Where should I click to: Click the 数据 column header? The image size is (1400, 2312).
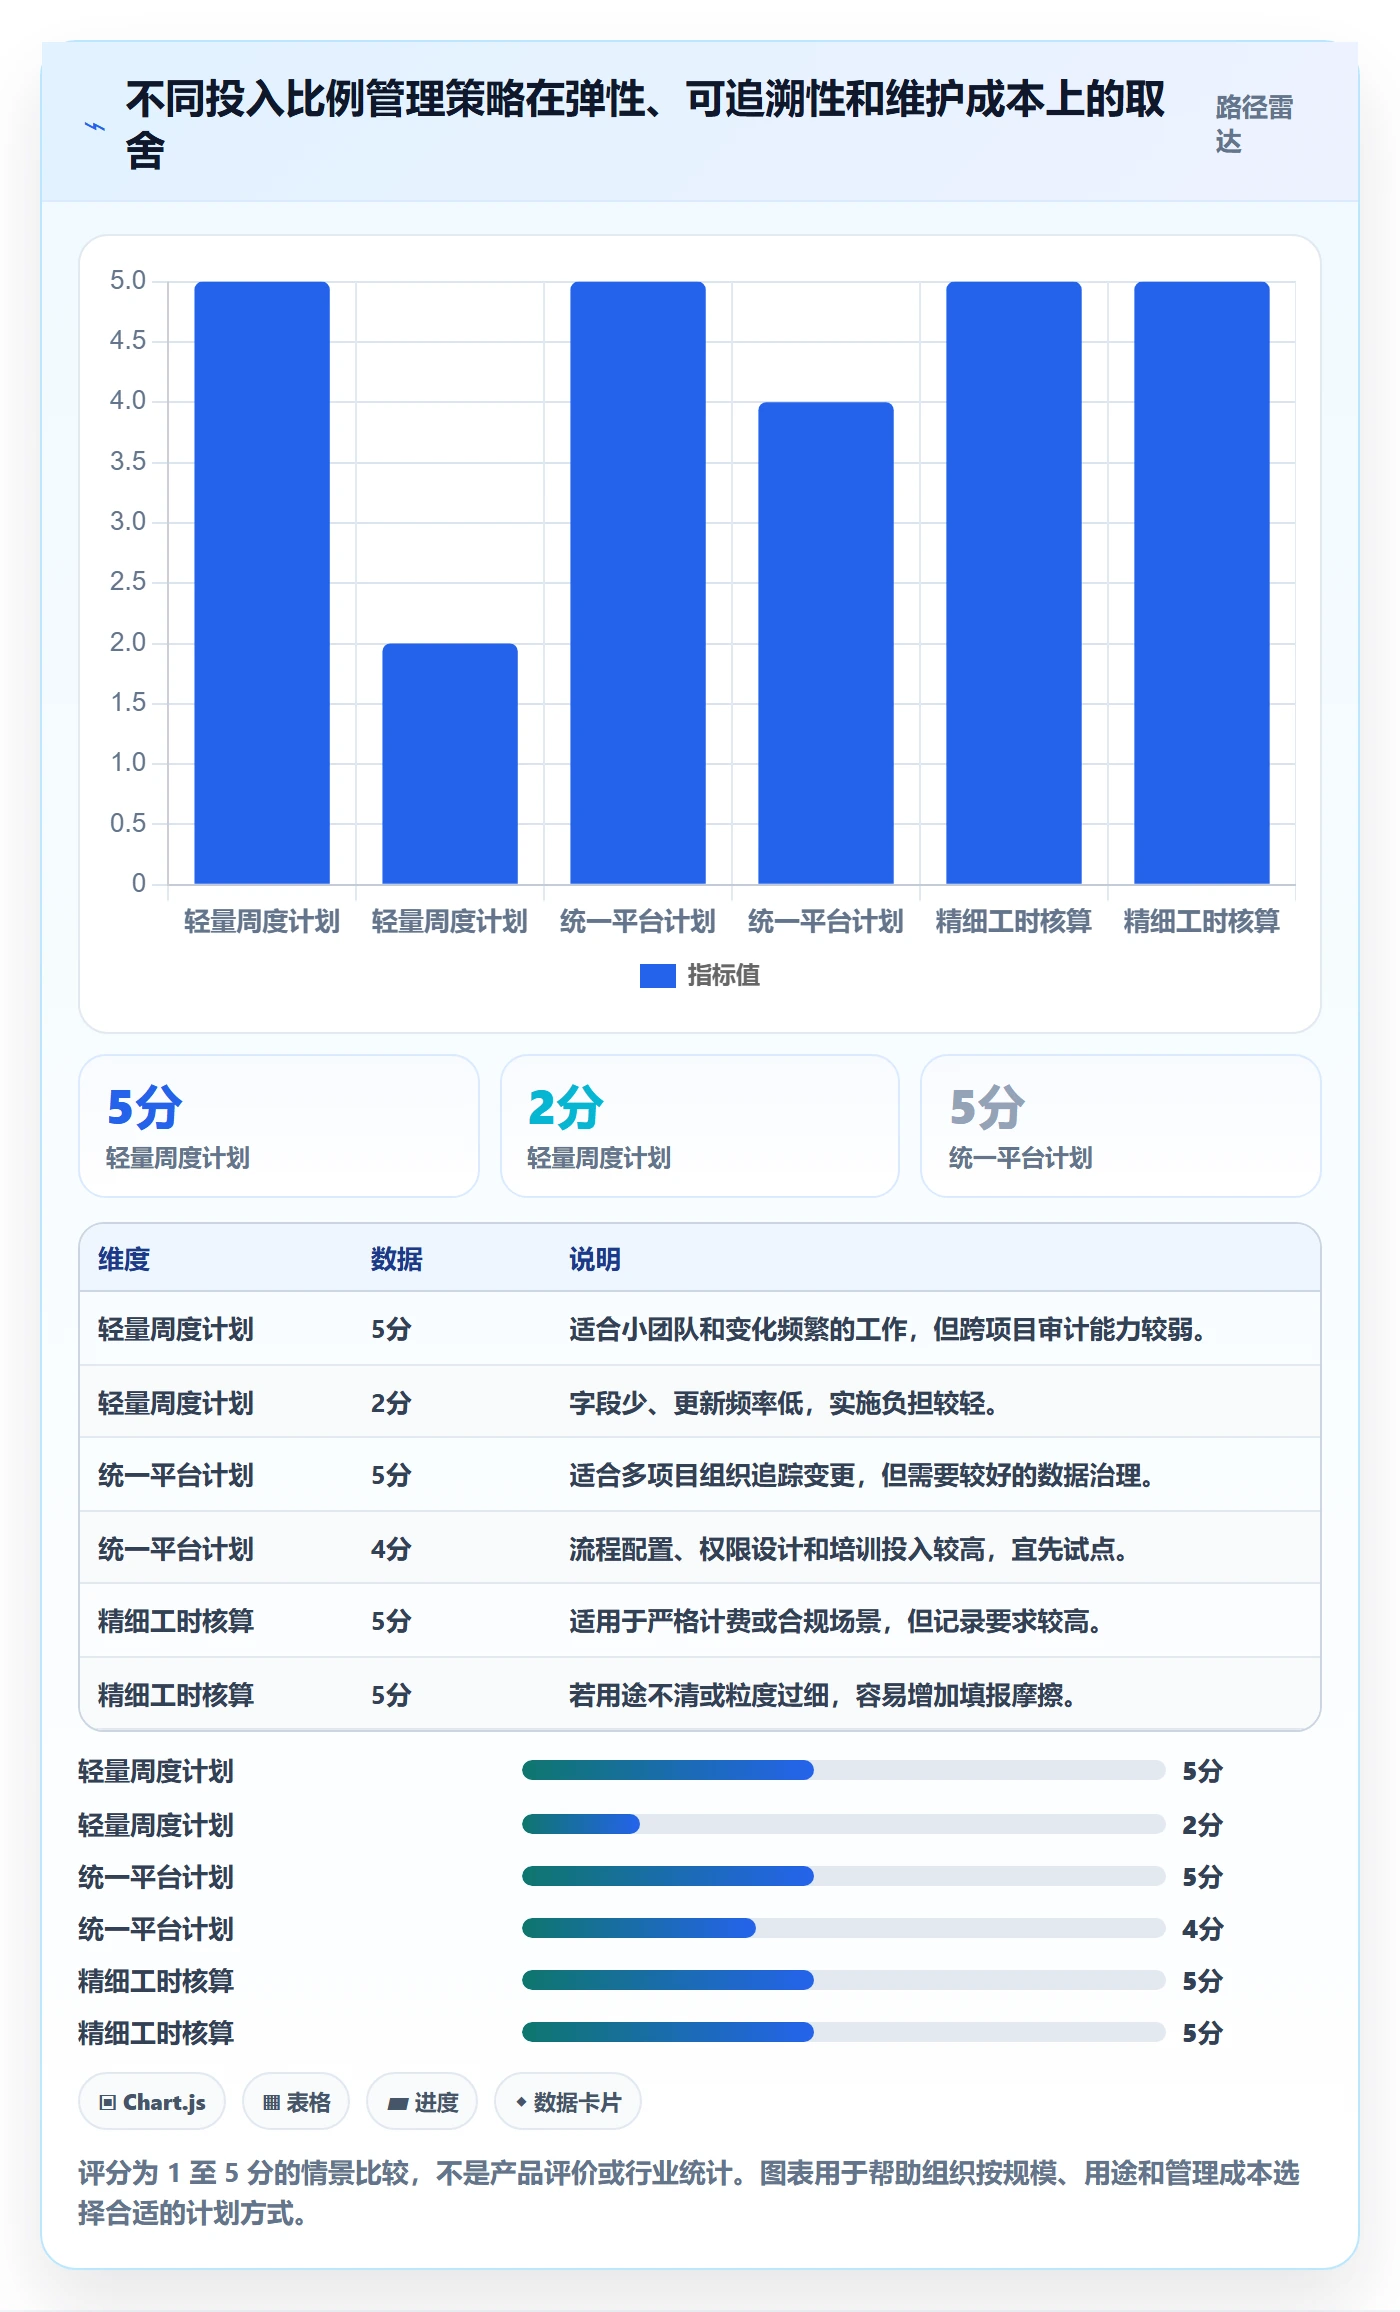397,1259
